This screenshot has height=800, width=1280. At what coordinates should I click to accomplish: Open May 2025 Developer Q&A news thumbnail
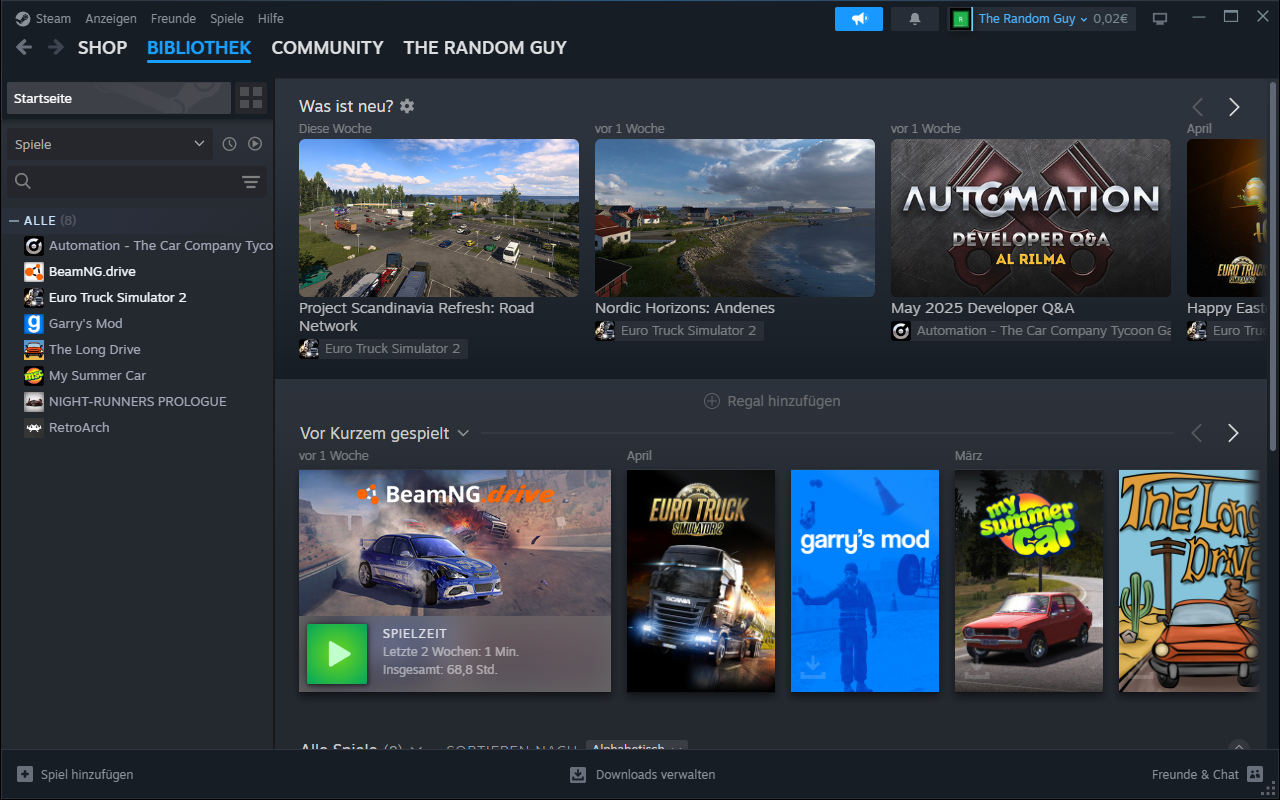pos(1031,218)
